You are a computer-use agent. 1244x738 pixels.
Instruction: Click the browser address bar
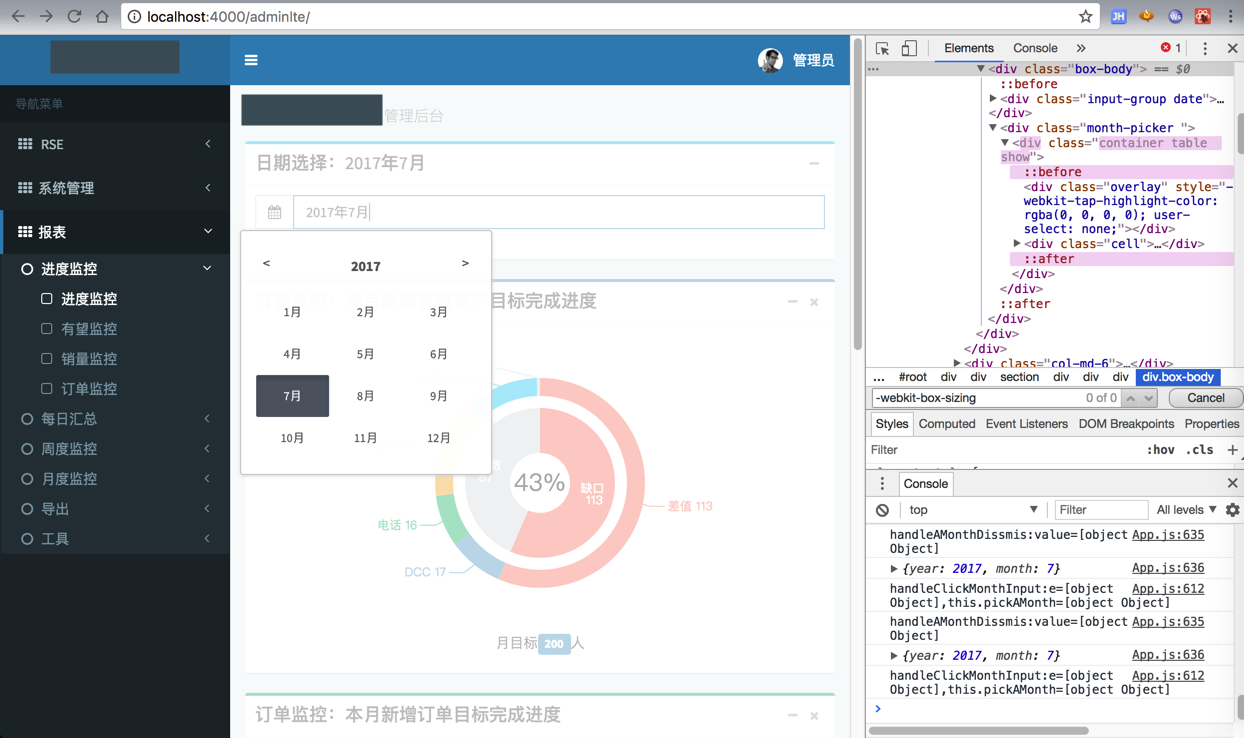[608, 16]
